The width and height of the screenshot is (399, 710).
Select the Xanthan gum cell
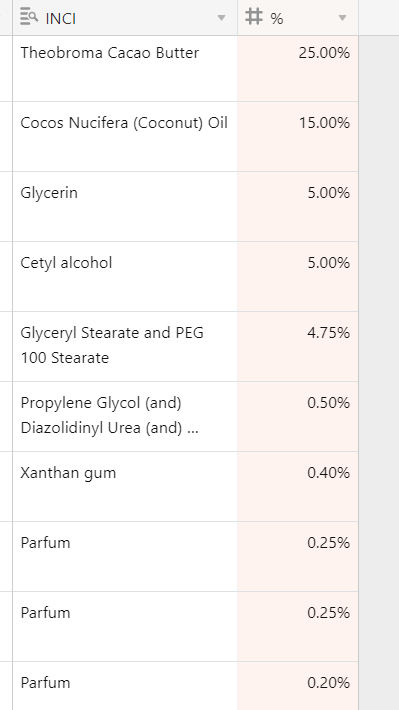click(x=125, y=486)
